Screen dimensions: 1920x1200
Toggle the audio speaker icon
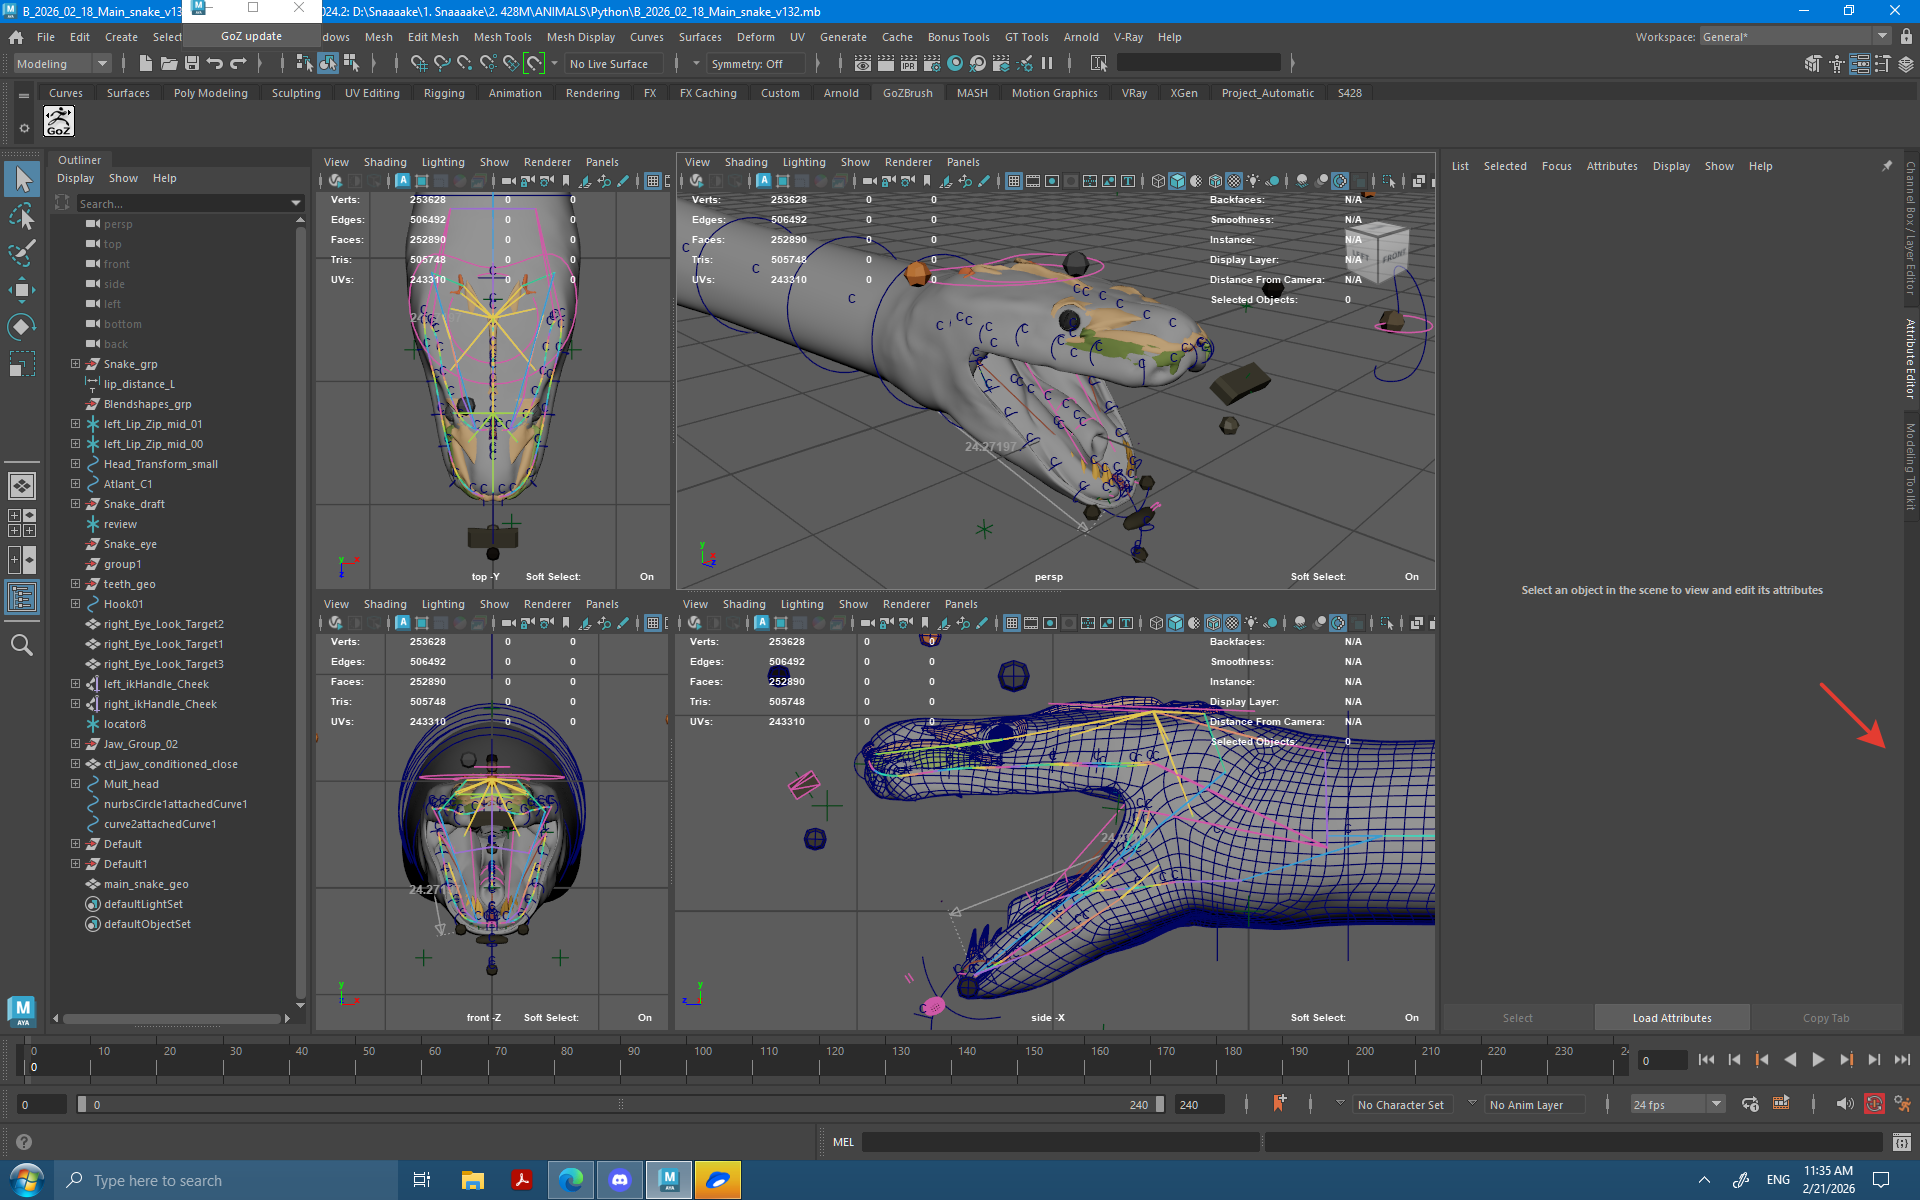point(1844,1104)
